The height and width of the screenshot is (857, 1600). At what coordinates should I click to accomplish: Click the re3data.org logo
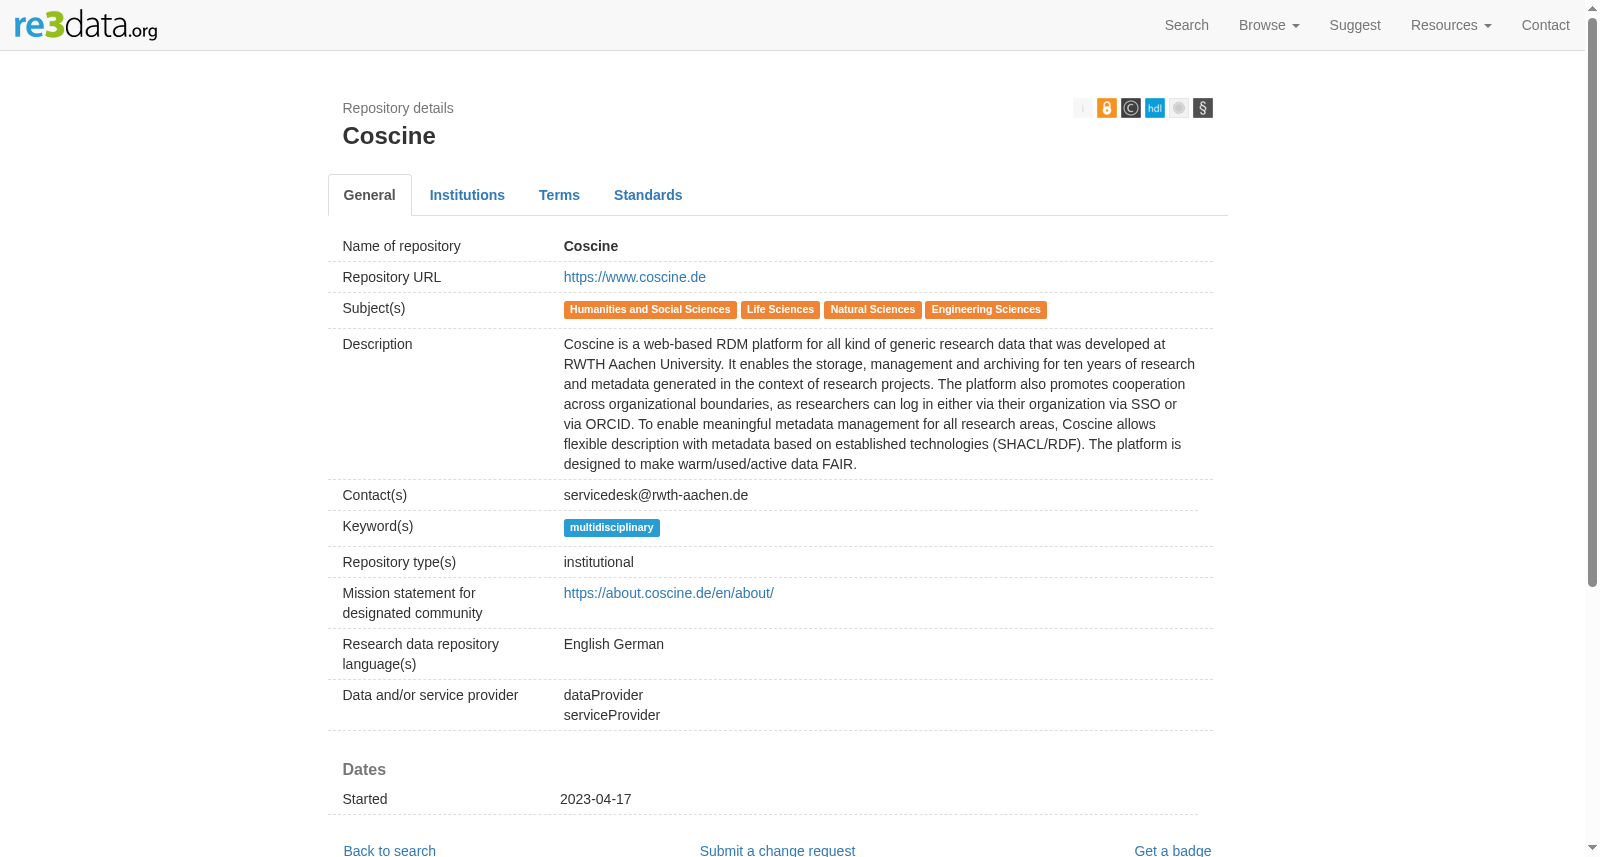click(86, 25)
